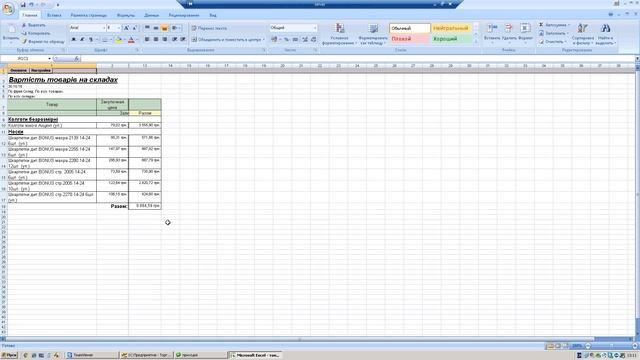Apply the comma thousands separator style
Image resolution: width=640 pixels, height=360 pixels.
pos(295,40)
